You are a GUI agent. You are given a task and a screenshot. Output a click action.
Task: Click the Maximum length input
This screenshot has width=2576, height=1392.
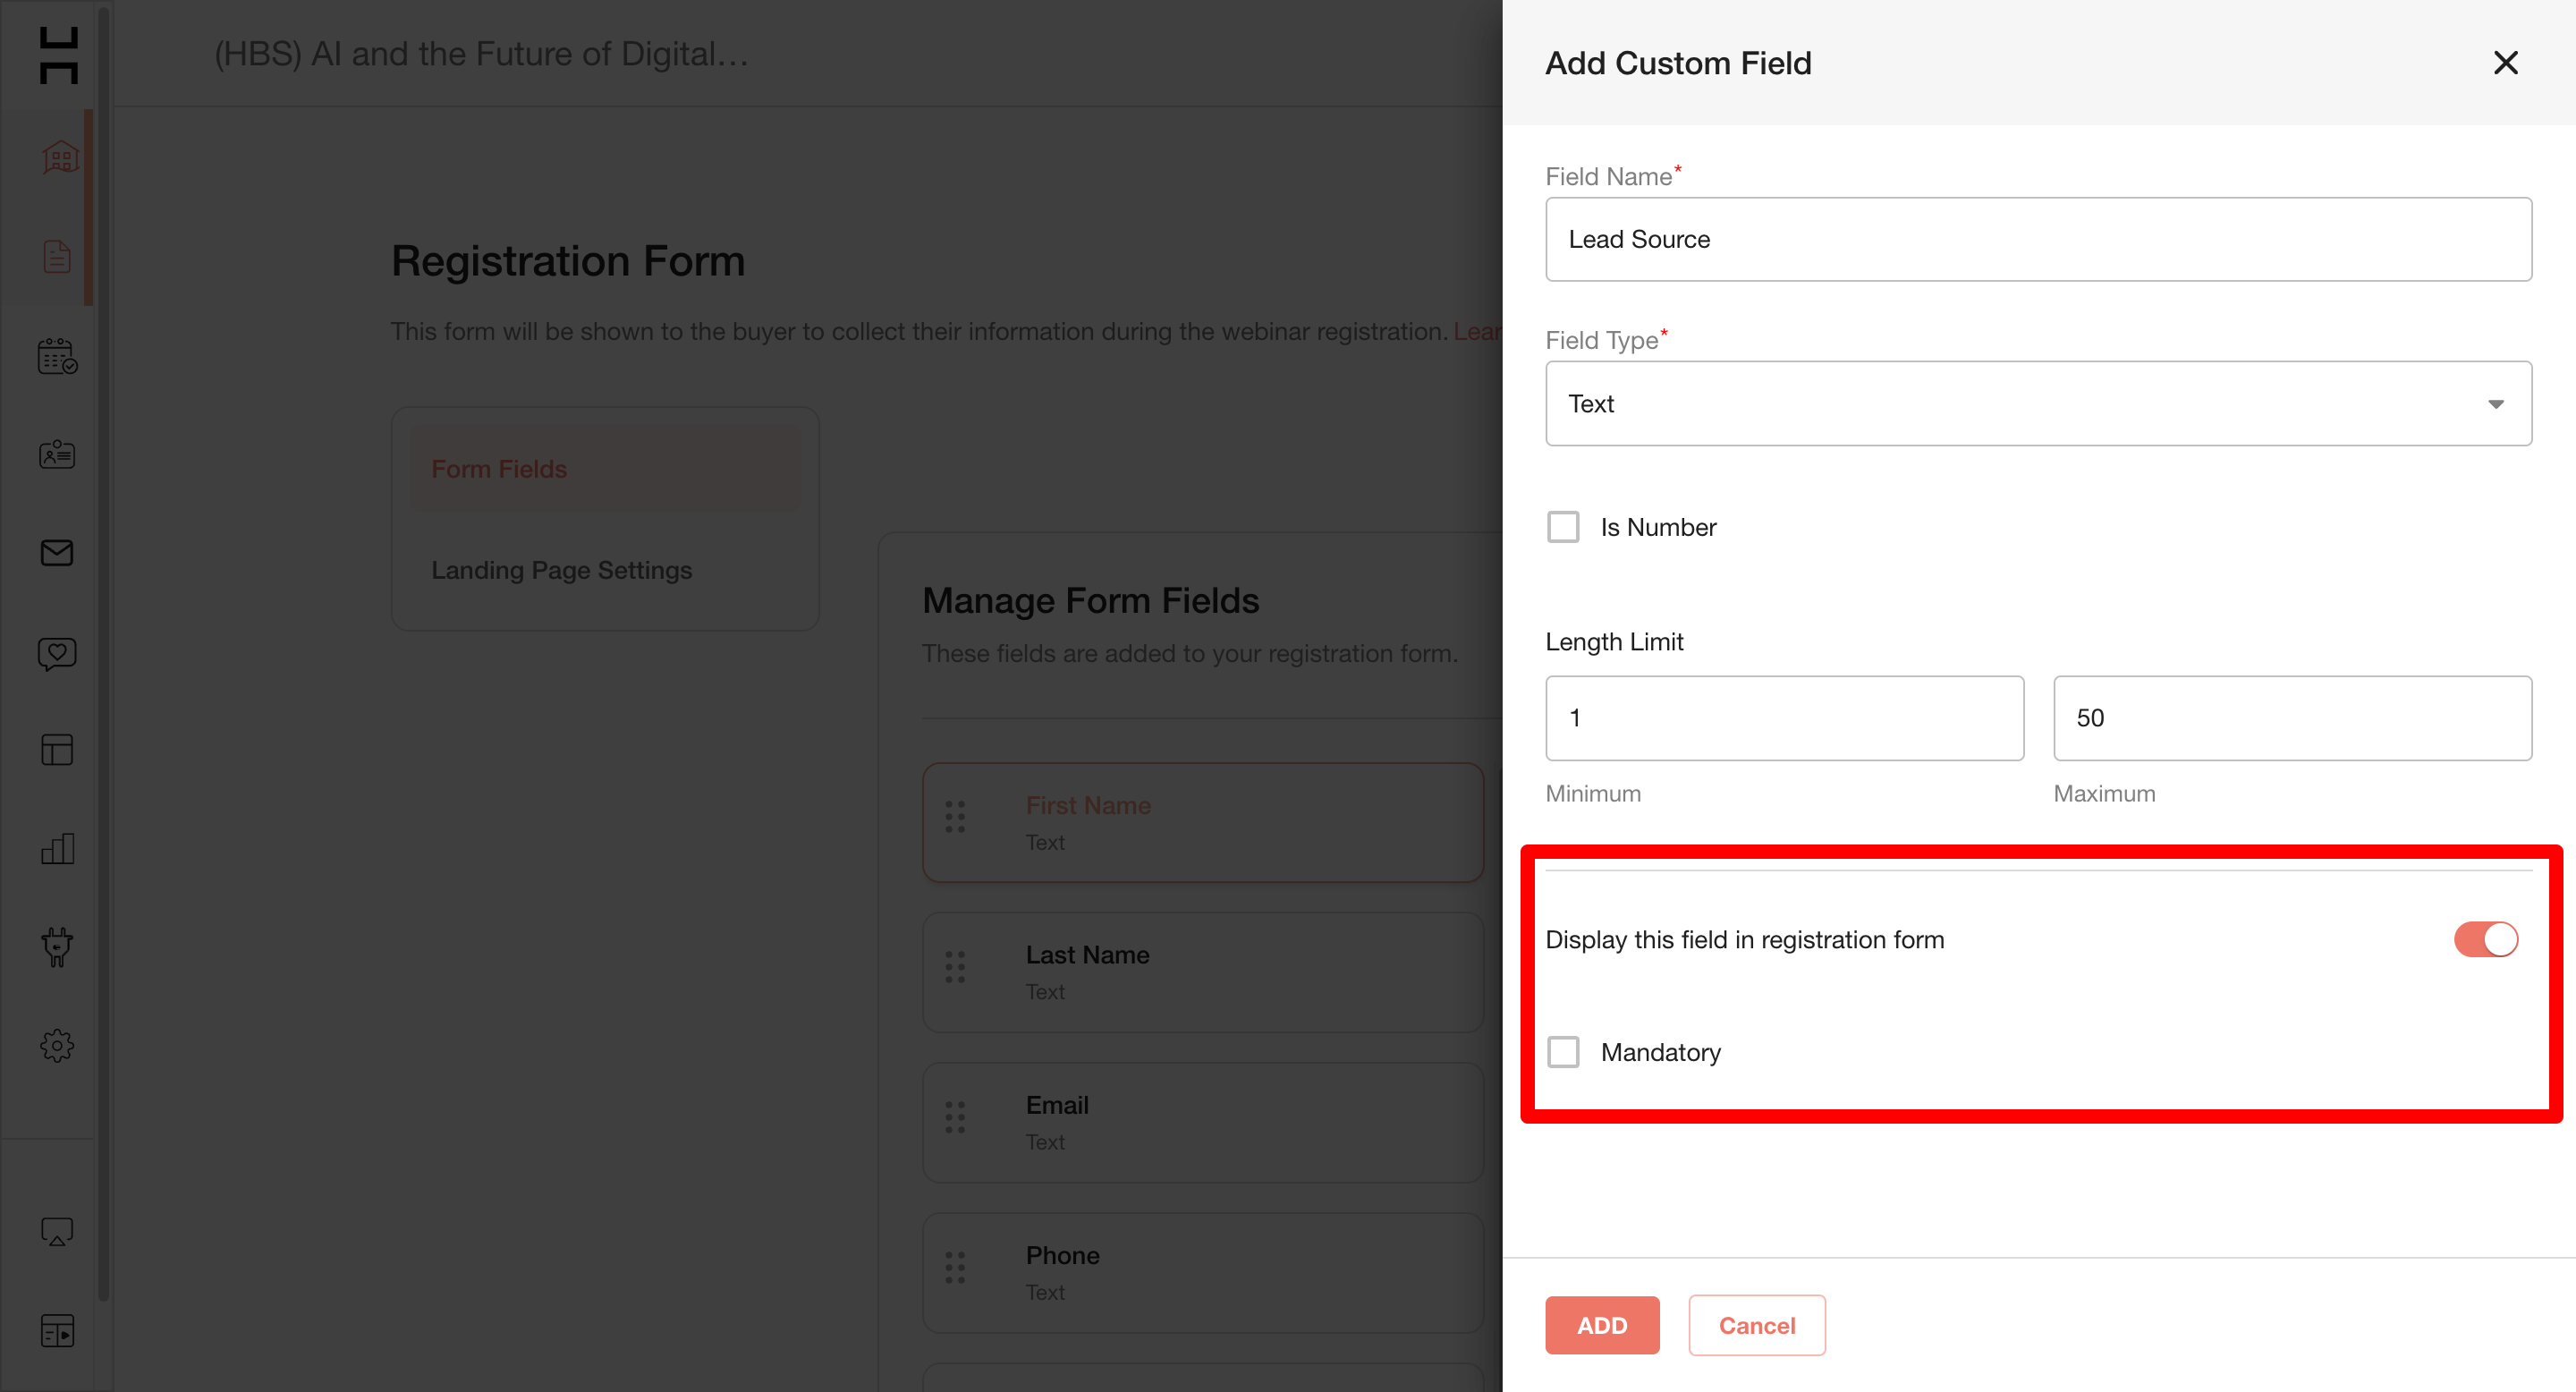pos(2292,718)
